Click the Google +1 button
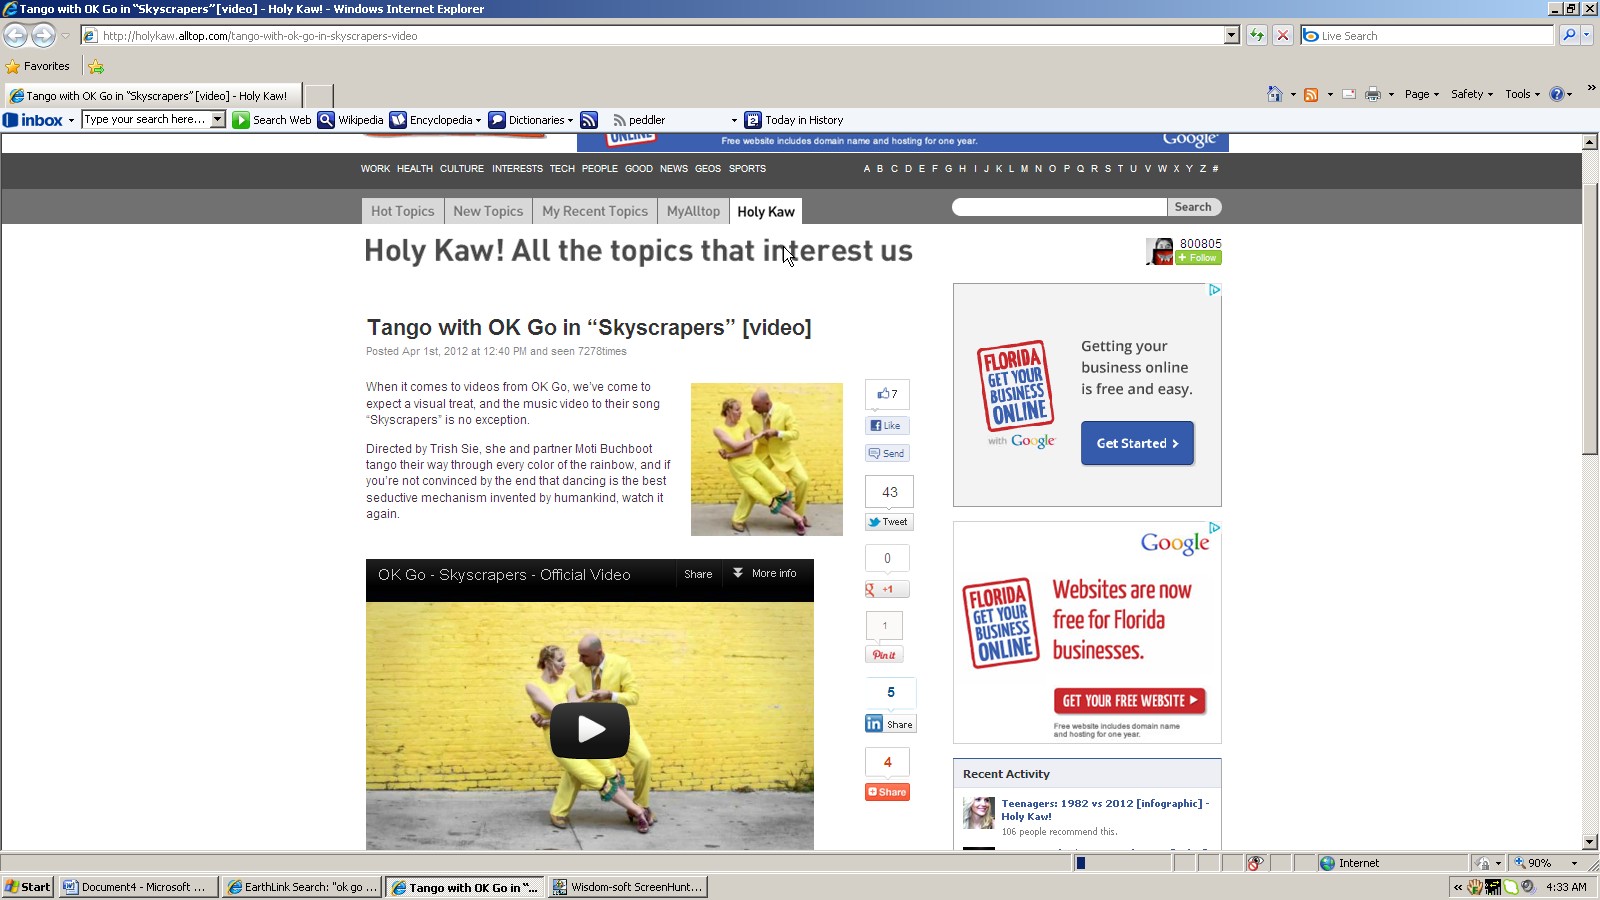Image resolution: width=1600 pixels, height=900 pixels. (887, 589)
